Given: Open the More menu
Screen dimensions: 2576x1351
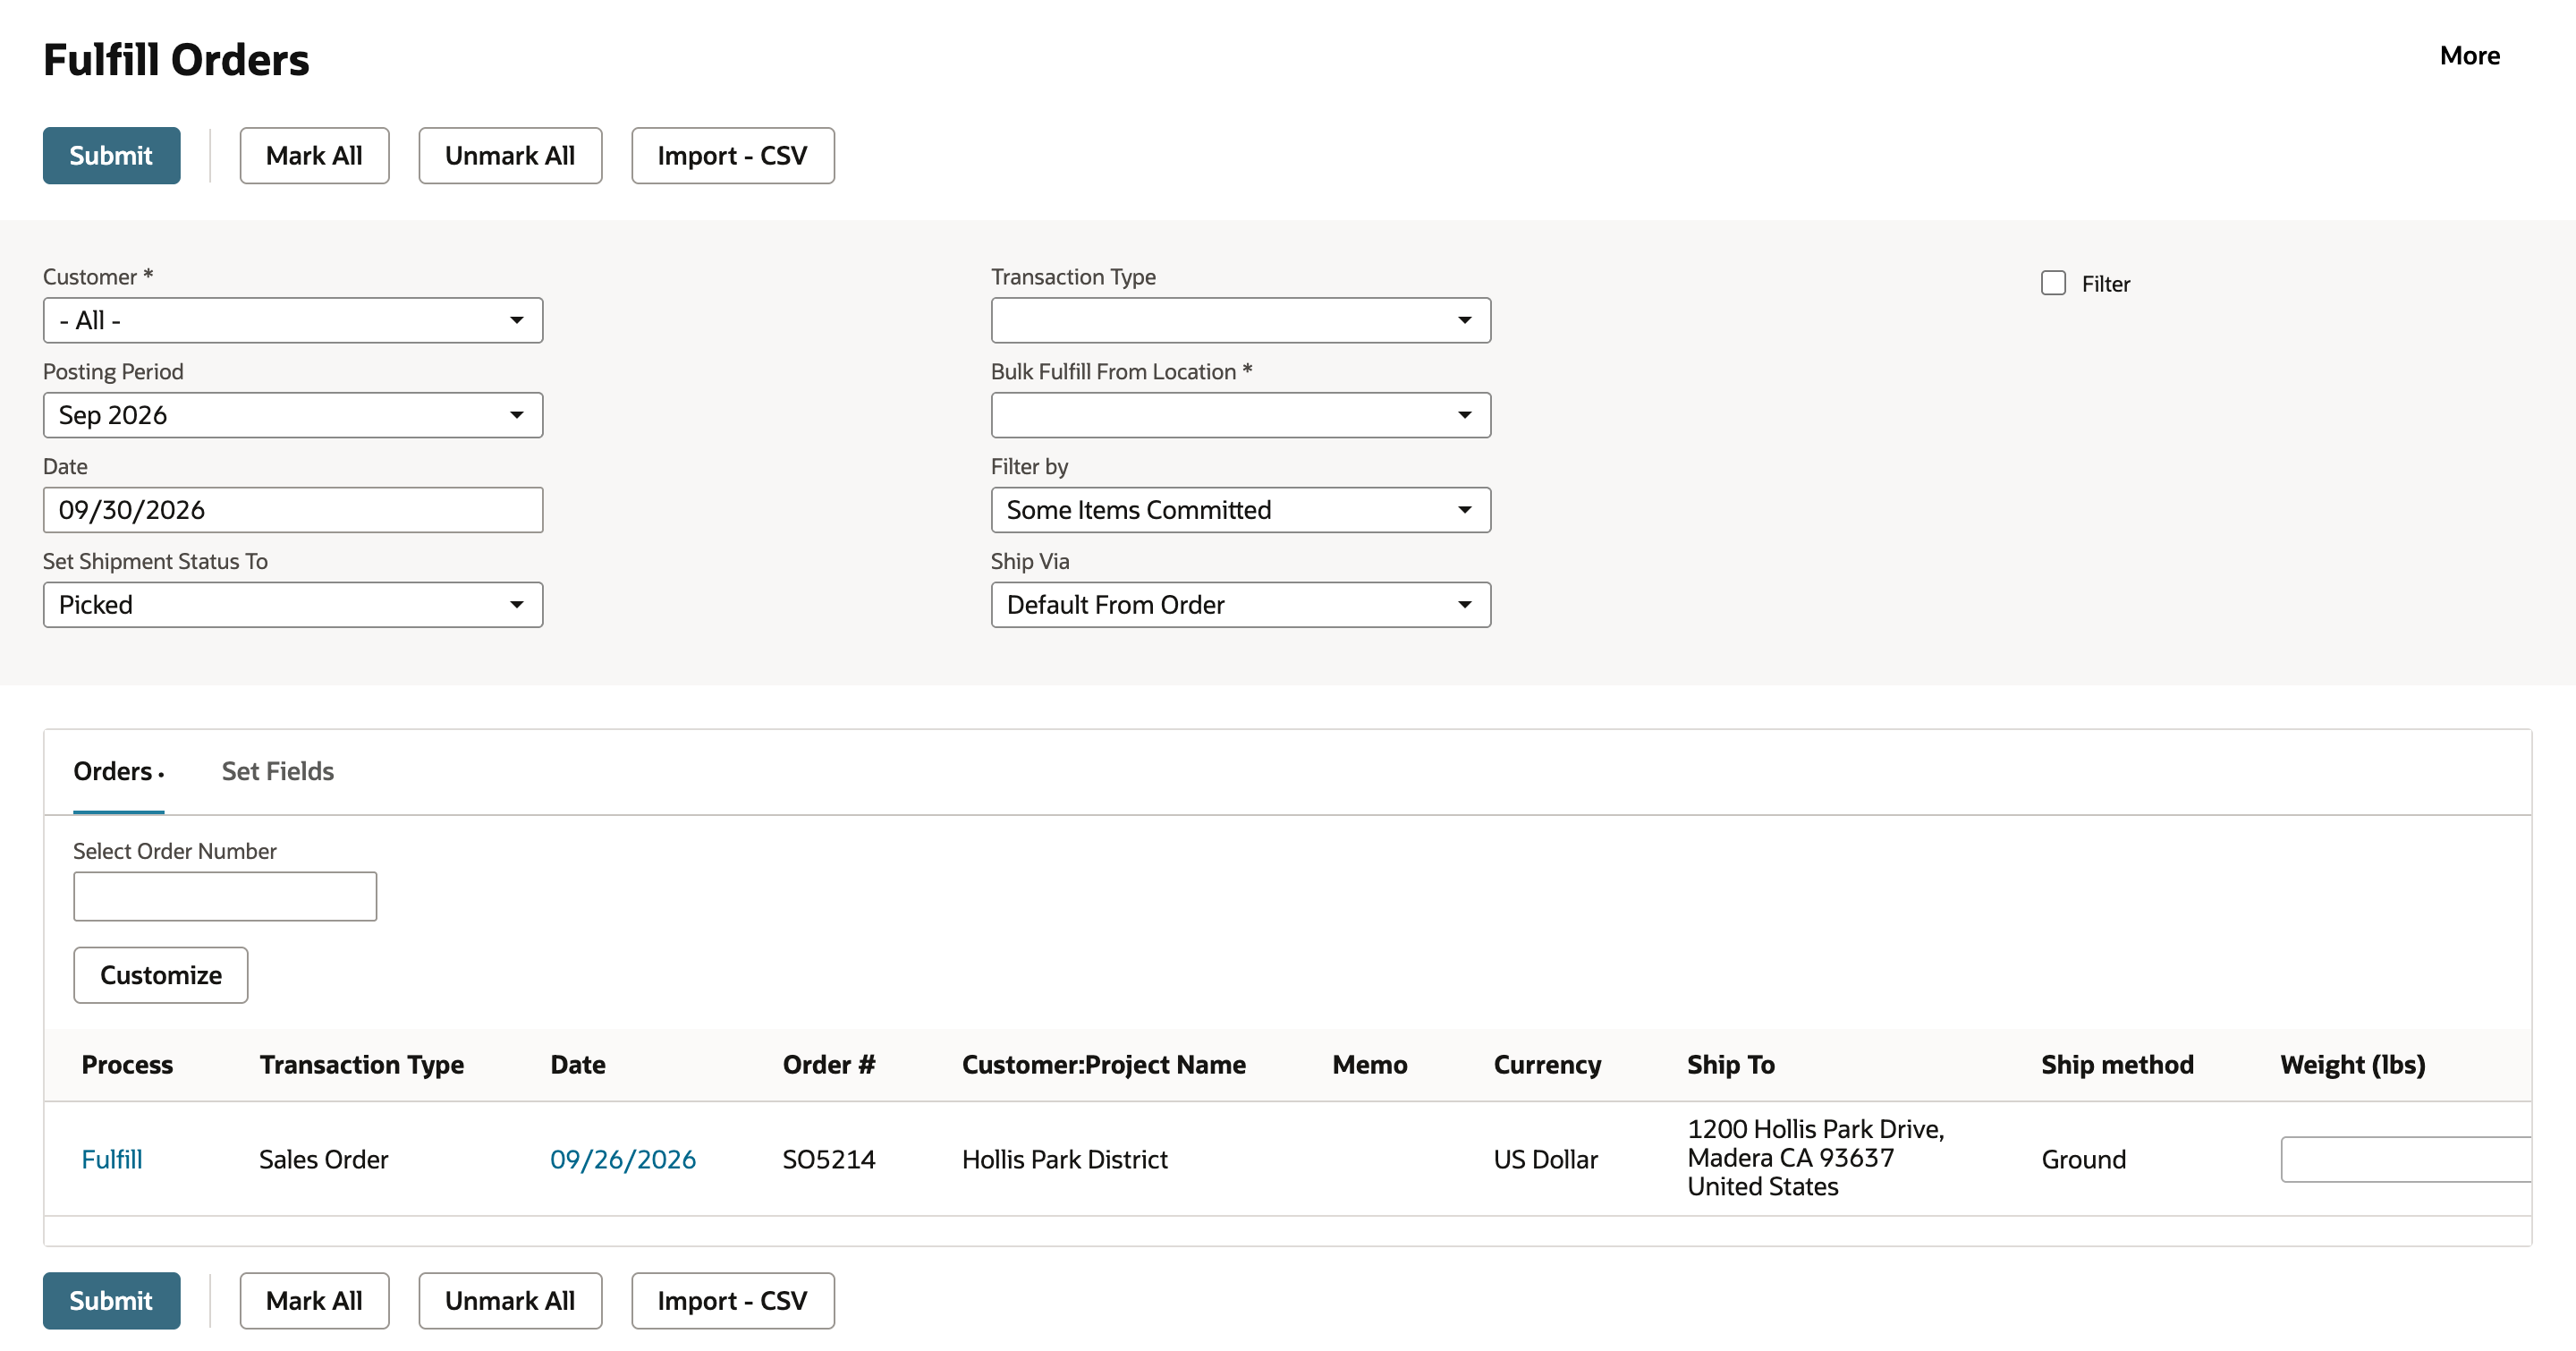Looking at the screenshot, I should 2469,56.
